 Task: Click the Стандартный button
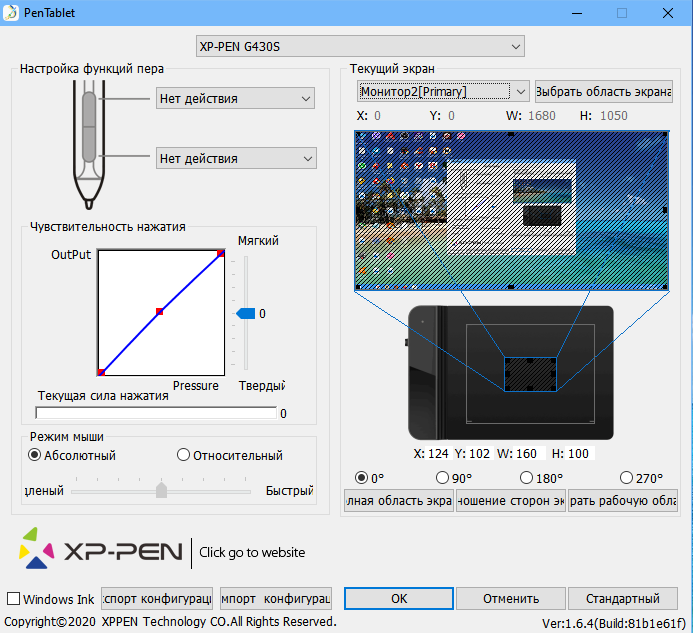click(x=623, y=599)
